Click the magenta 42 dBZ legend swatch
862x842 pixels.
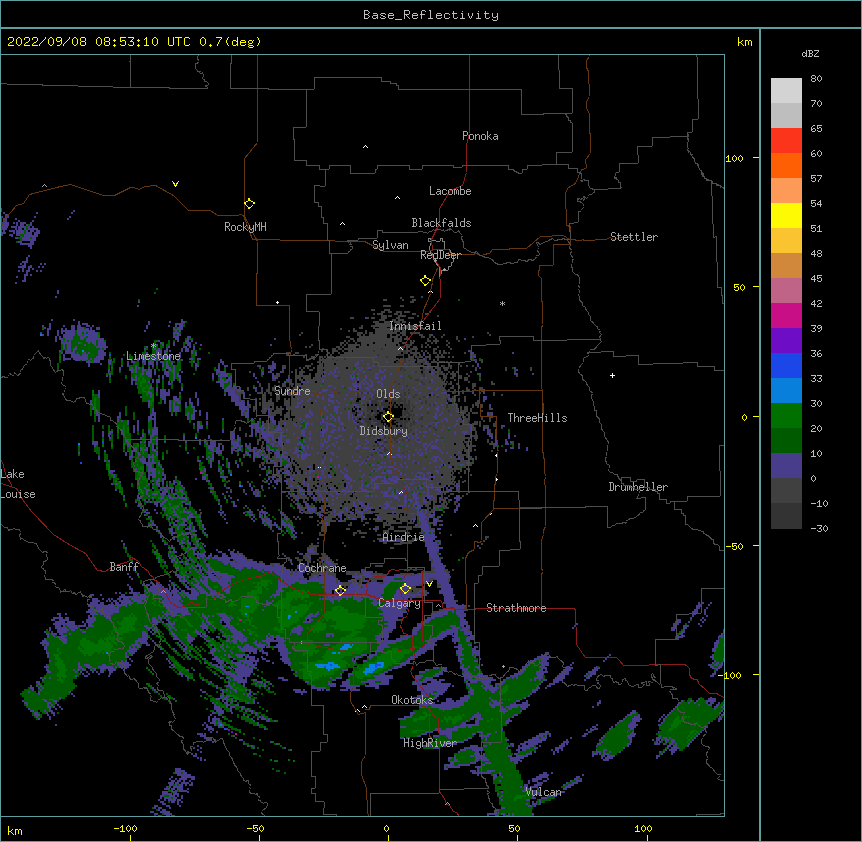click(x=786, y=315)
